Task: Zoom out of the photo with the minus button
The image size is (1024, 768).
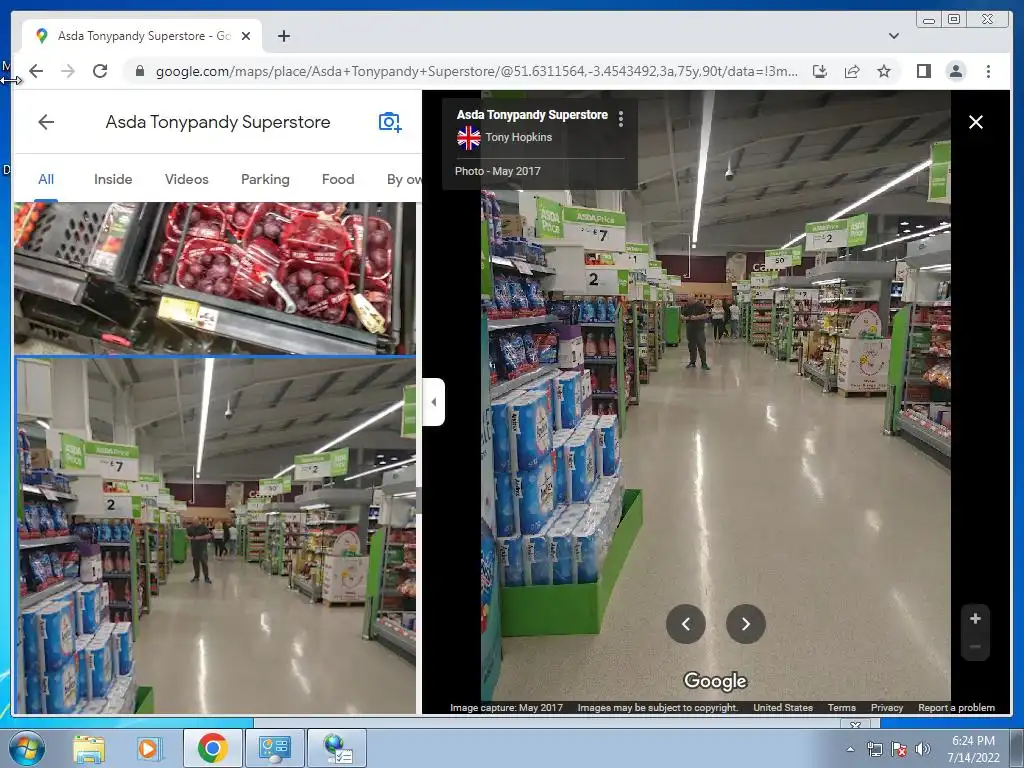Action: (975, 647)
